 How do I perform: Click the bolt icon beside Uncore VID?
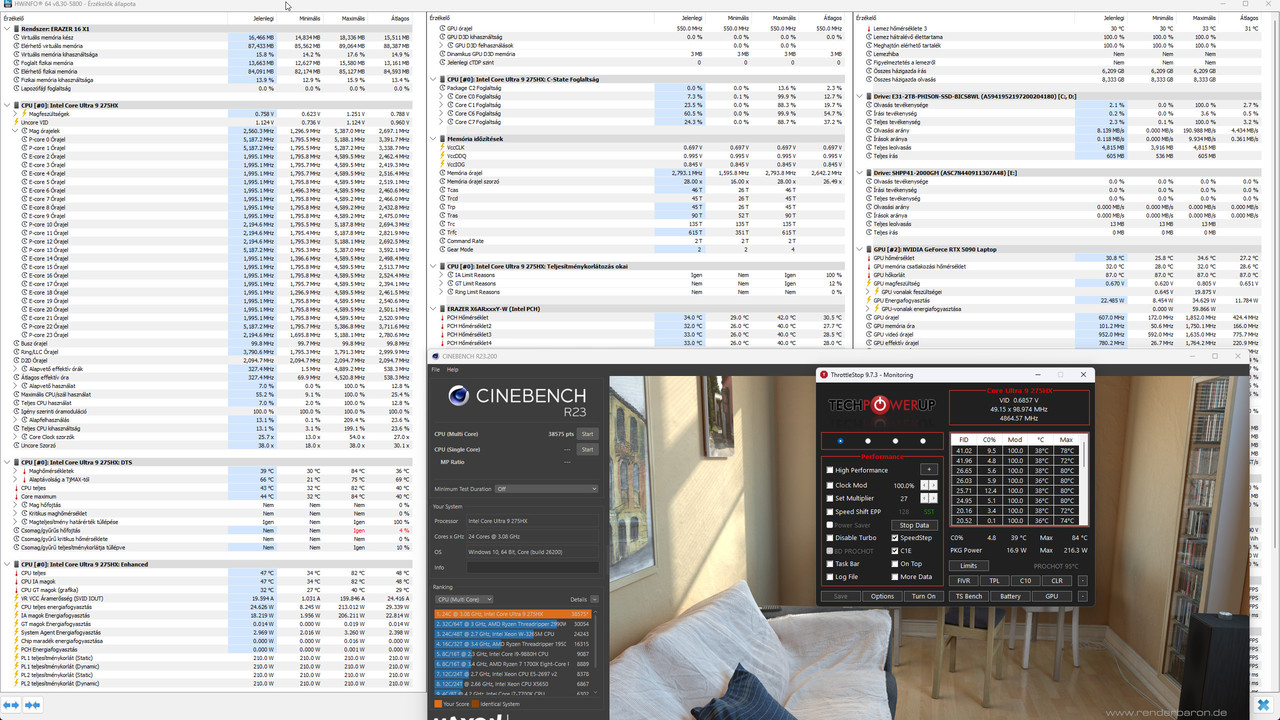click(x=17, y=122)
